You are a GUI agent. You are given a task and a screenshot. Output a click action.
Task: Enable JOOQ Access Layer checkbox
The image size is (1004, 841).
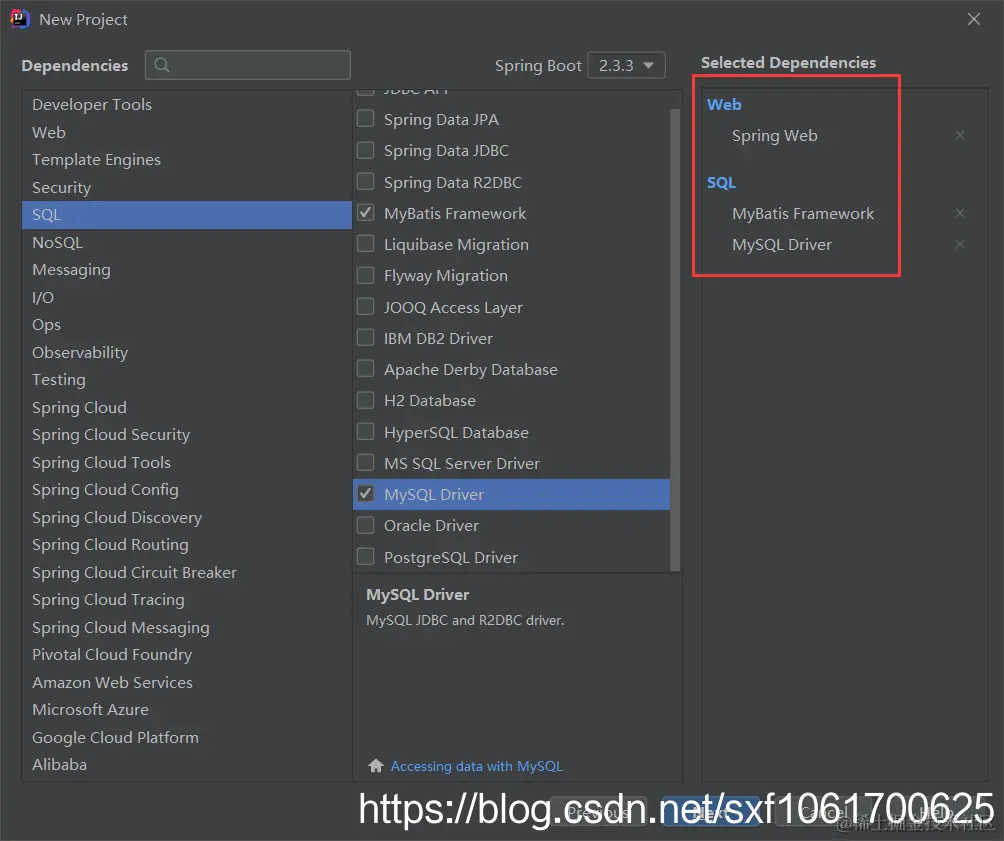click(x=366, y=306)
